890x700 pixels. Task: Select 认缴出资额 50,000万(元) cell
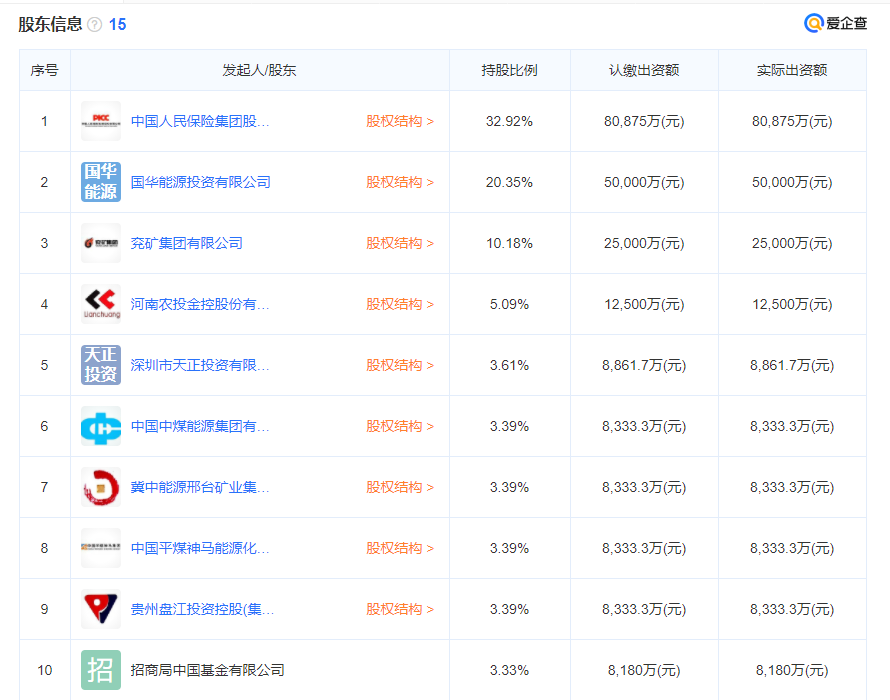(644, 182)
